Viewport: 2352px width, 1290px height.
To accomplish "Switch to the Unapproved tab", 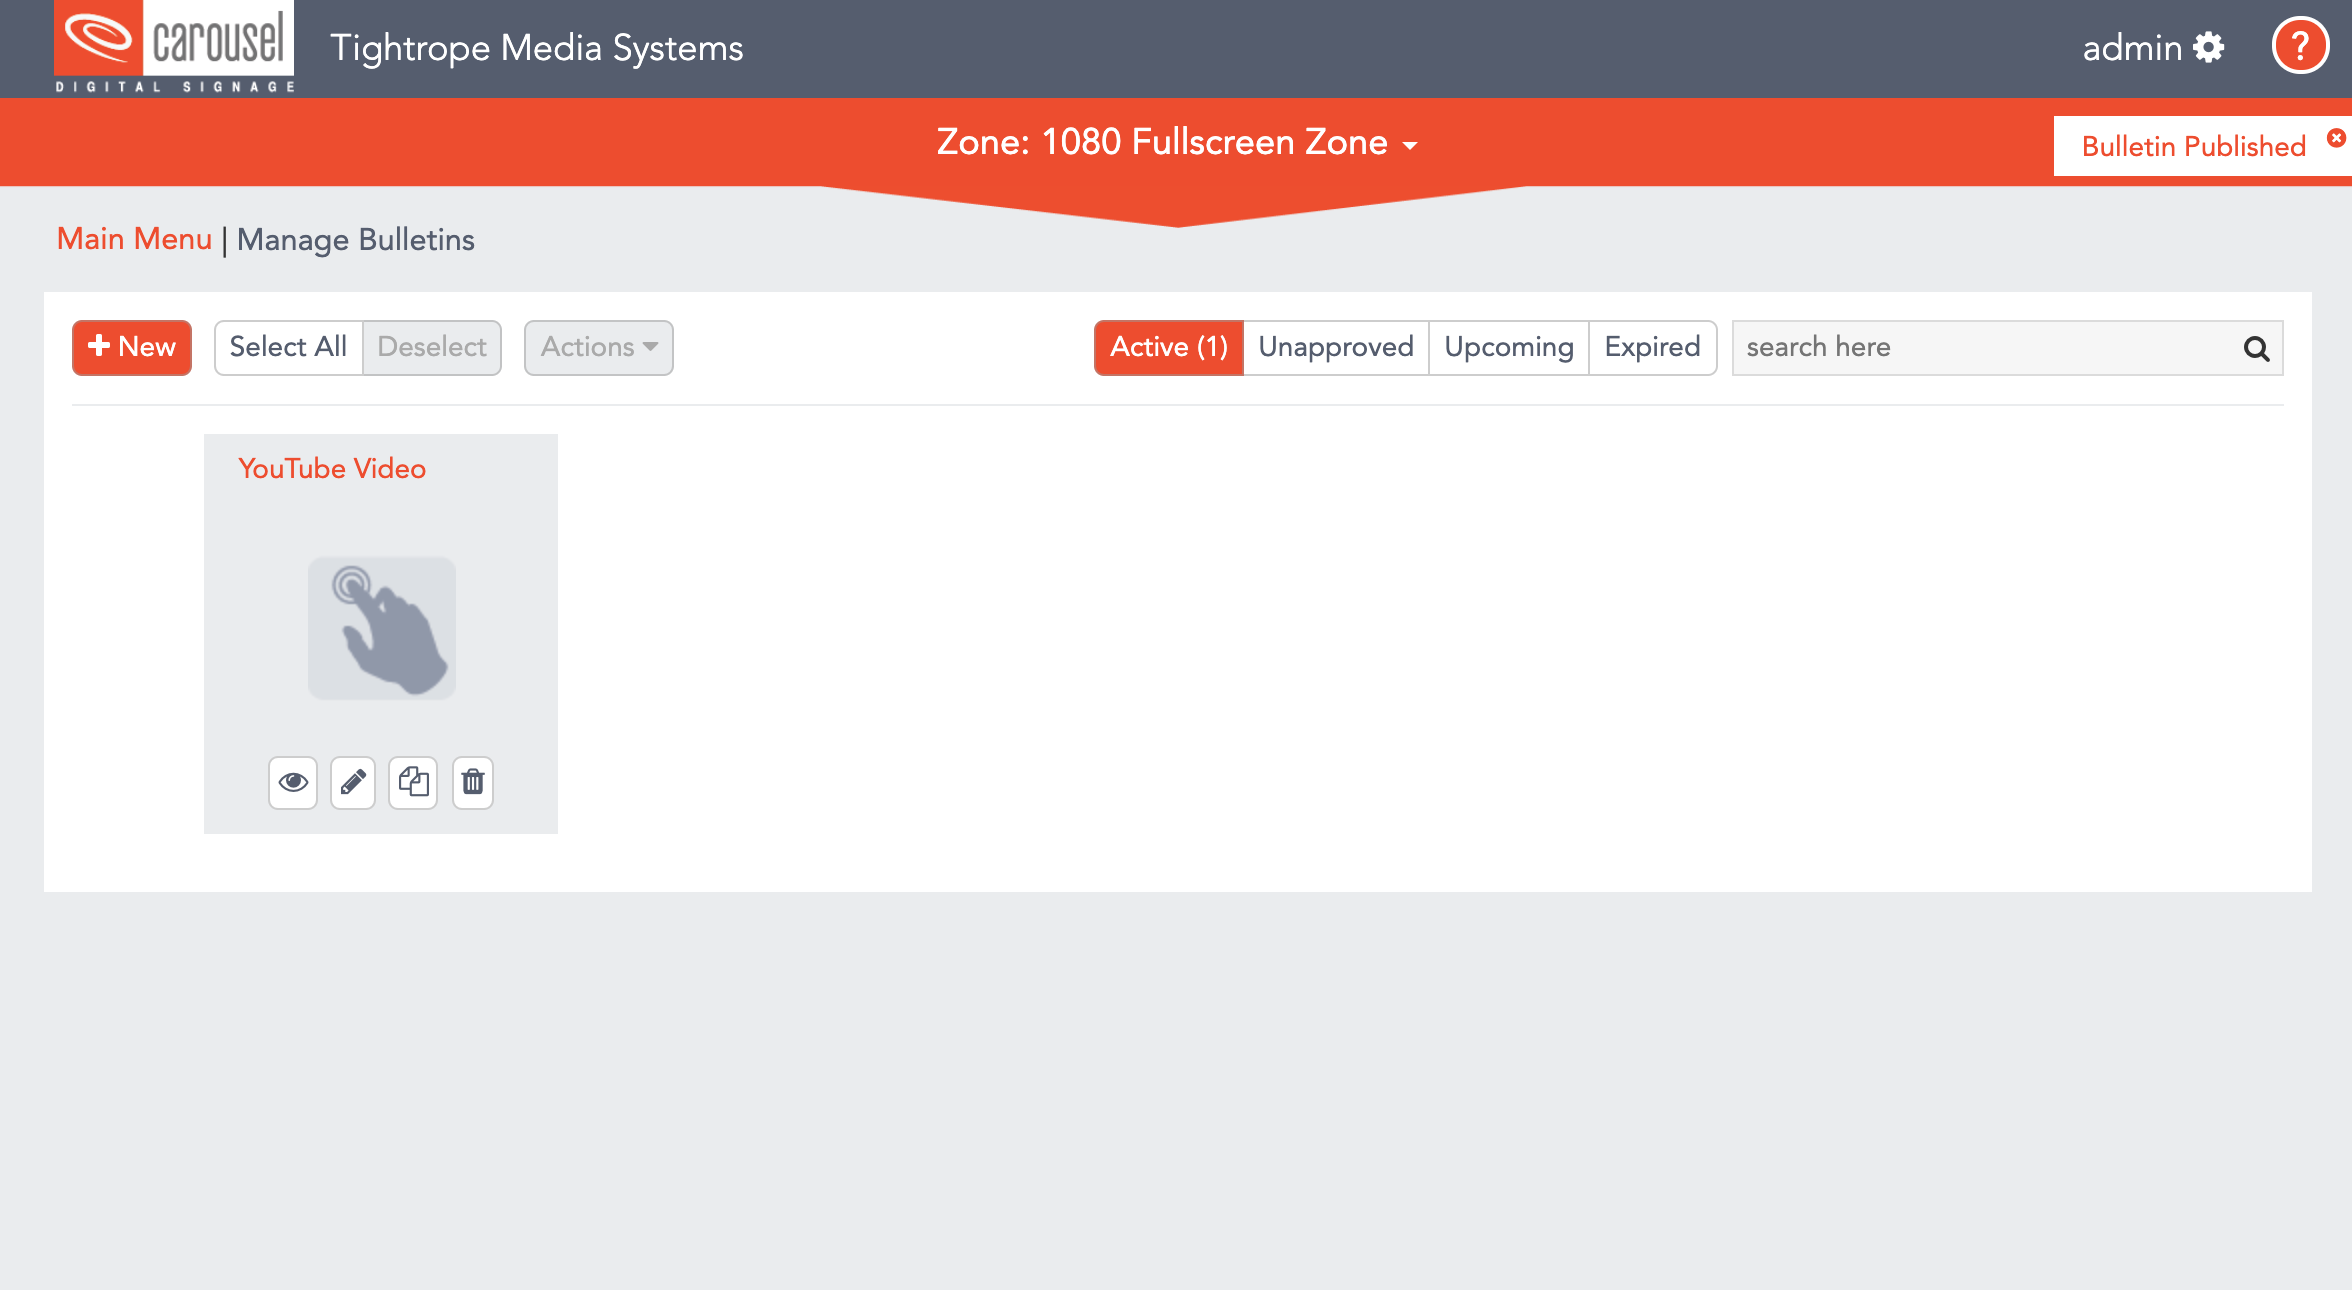I will click(1336, 347).
